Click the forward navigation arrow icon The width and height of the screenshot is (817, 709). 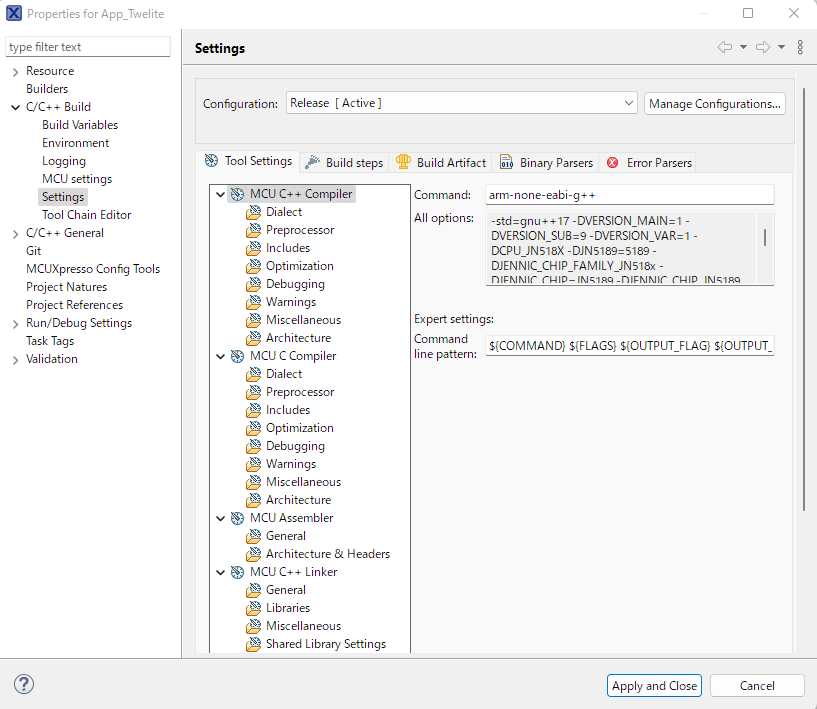pos(763,47)
